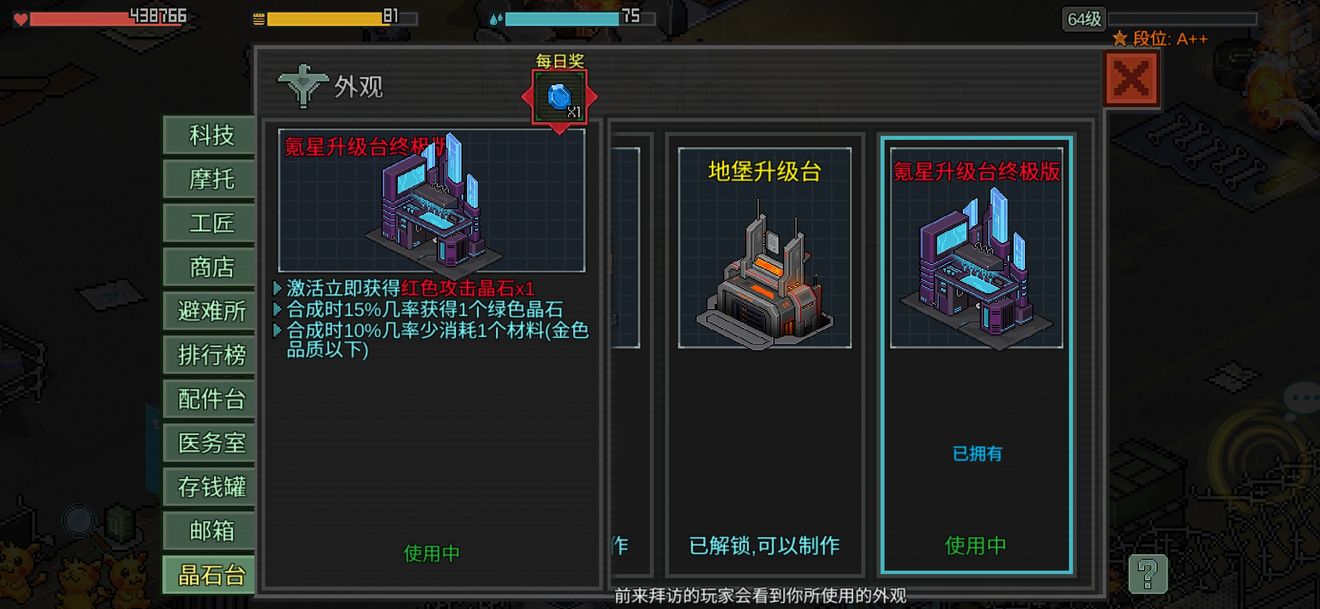
Task: Go to the 商店 tab
Action: pyautogui.click(x=211, y=267)
